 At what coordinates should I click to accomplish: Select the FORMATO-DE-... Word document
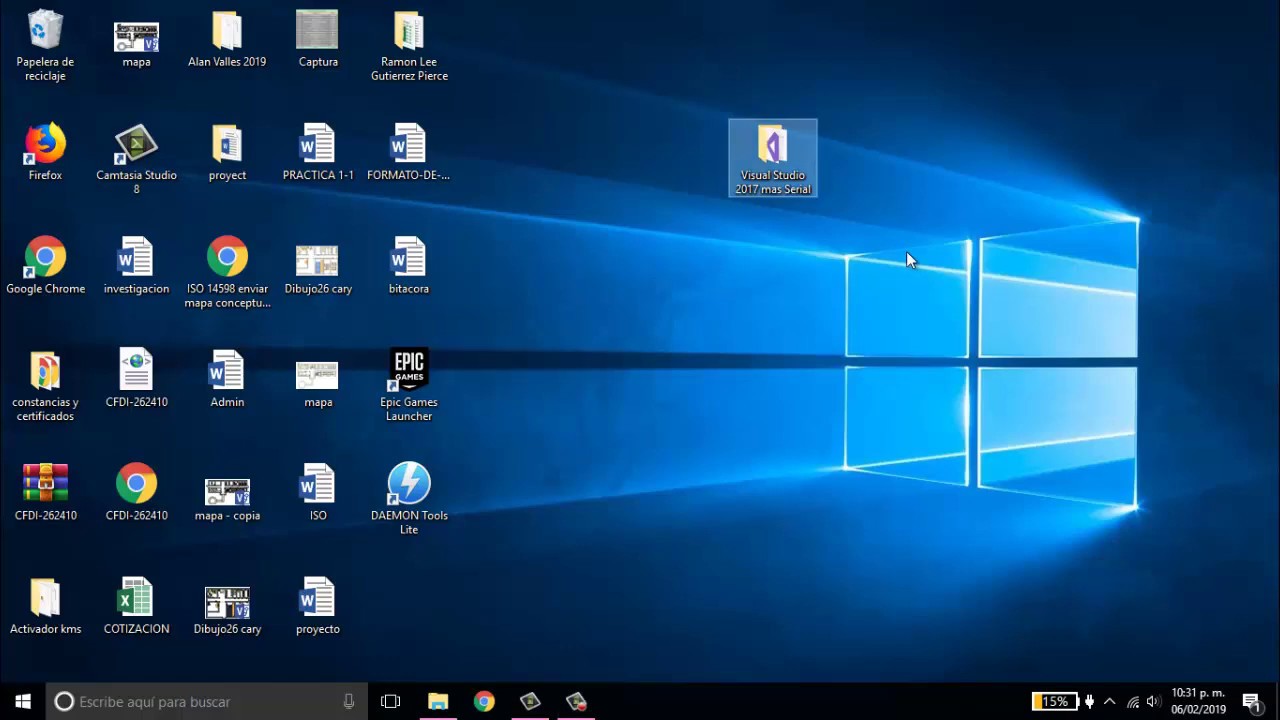tap(409, 152)
